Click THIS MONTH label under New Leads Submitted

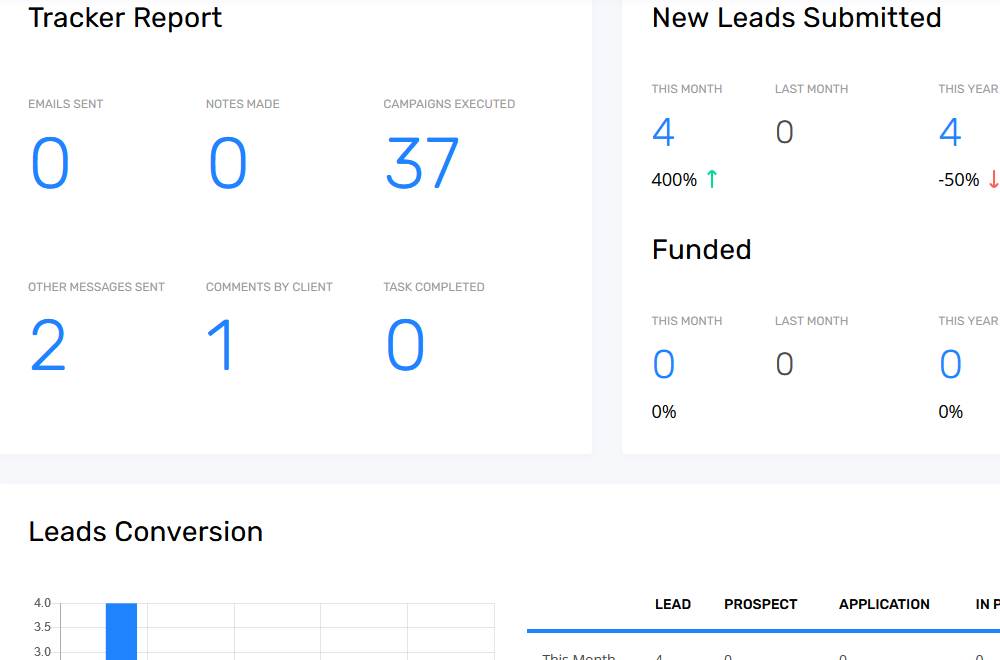click(687, 89)
